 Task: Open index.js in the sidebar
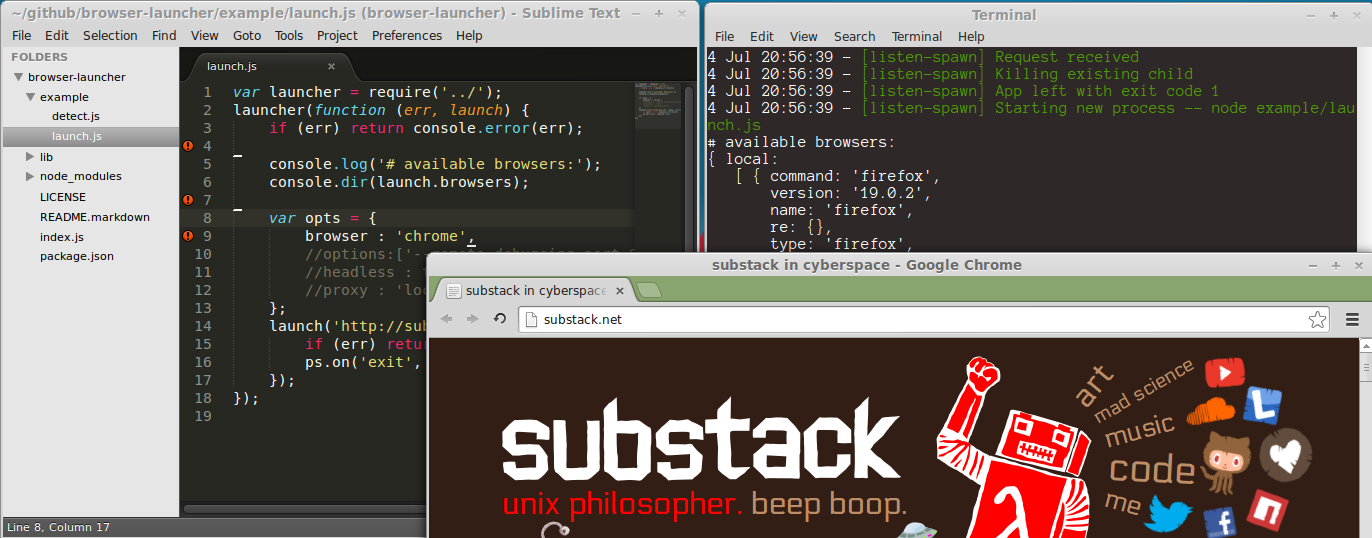(61, 237)
